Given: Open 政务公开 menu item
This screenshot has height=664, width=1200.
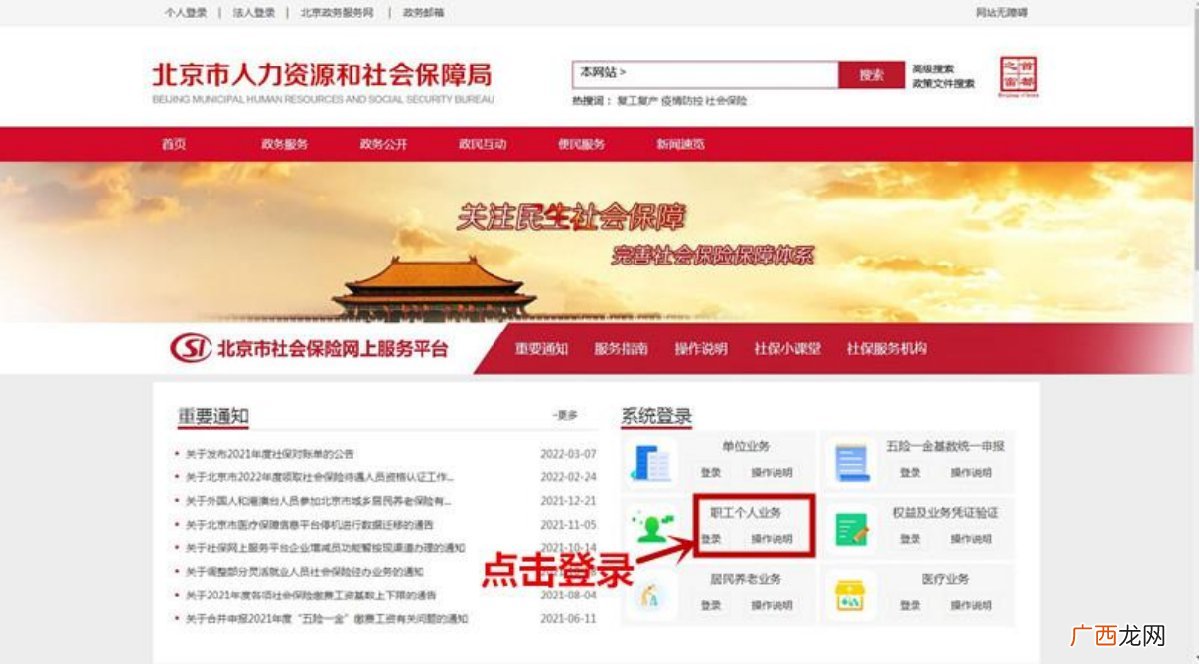Looking at the screenshot, I should tap(384, 144).
